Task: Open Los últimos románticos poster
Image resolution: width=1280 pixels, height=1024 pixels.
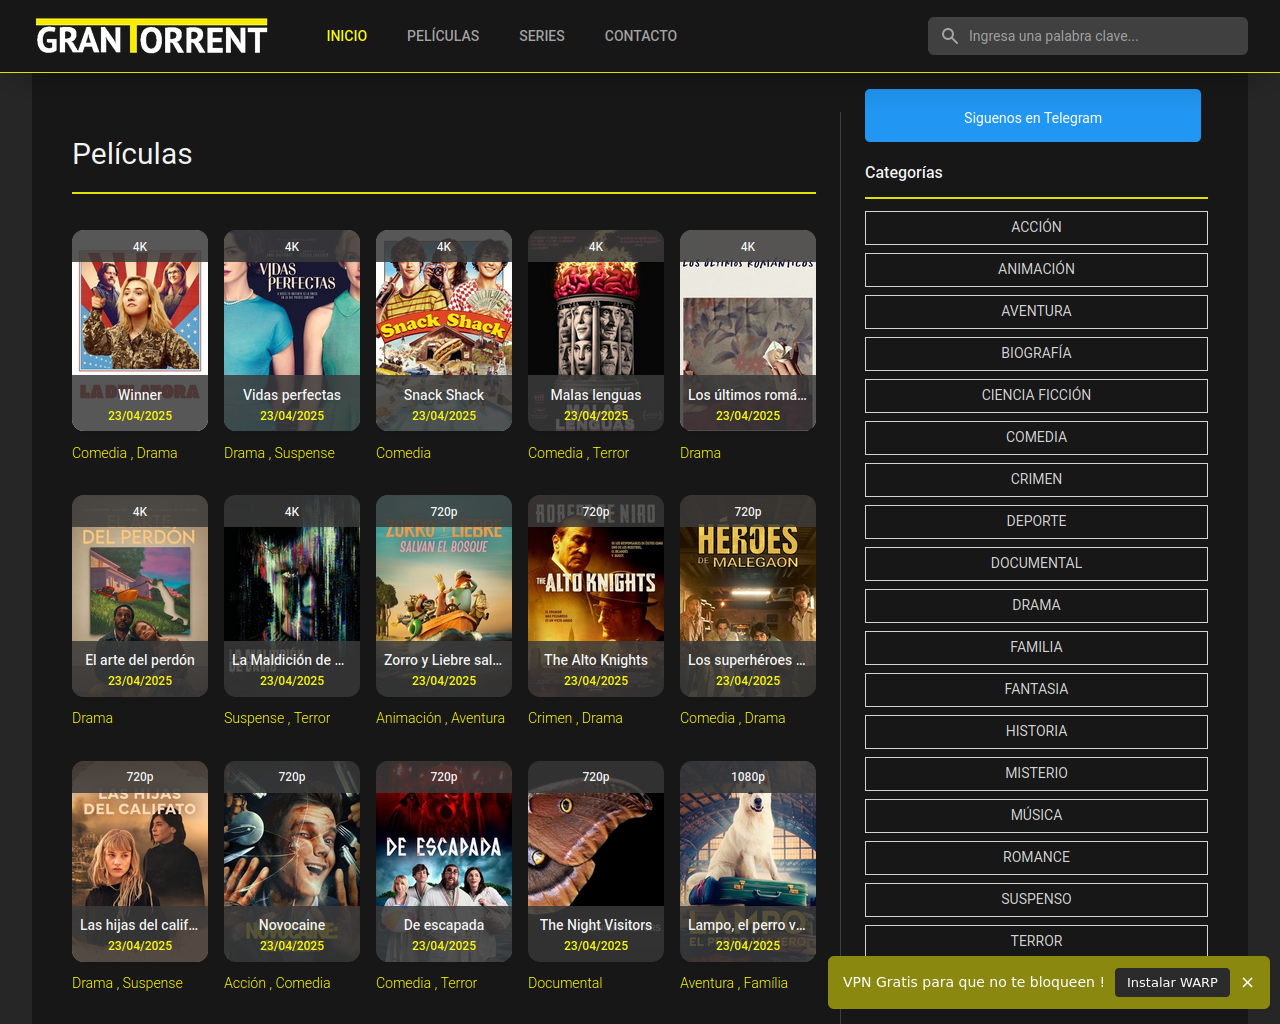Action: [x=748, y=331]
